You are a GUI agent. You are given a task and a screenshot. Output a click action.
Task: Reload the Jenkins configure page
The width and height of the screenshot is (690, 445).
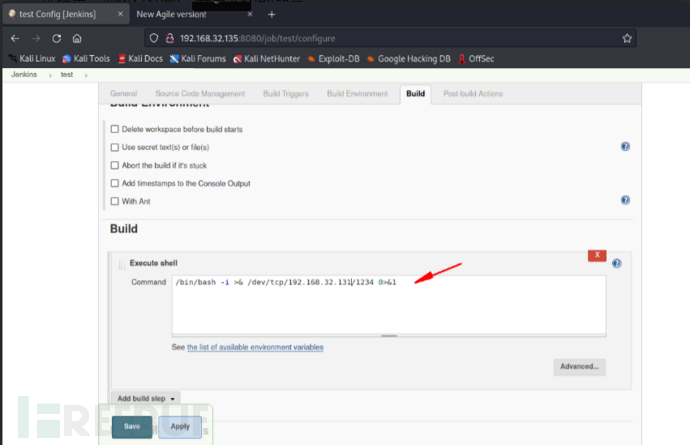coord(56,39)
